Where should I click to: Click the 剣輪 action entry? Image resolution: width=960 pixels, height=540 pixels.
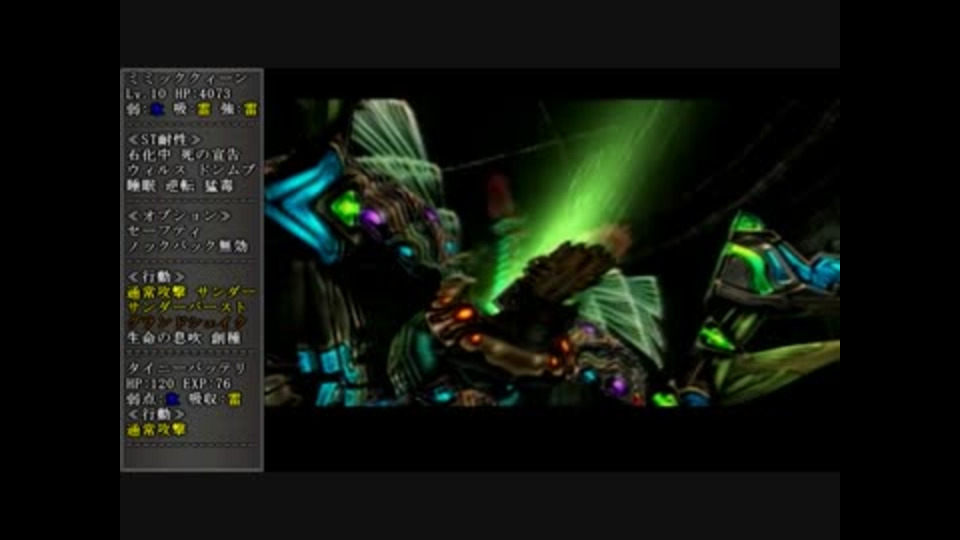tap(225, 337)
